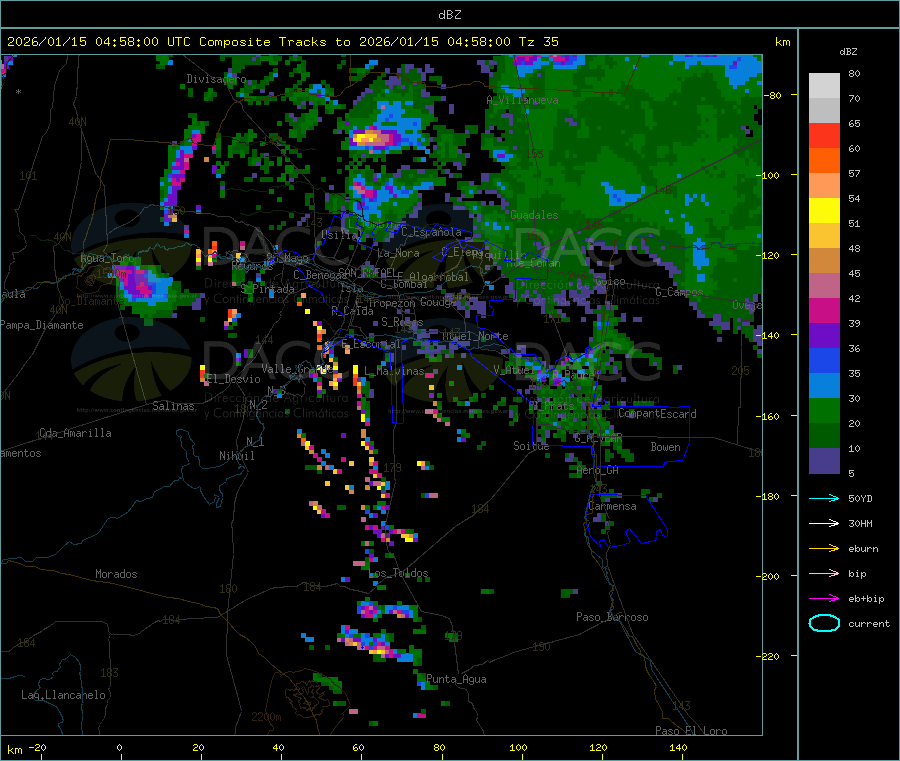
Task: Click the '-220' tick on the vertical axis
Action: [x=770, y=657]
